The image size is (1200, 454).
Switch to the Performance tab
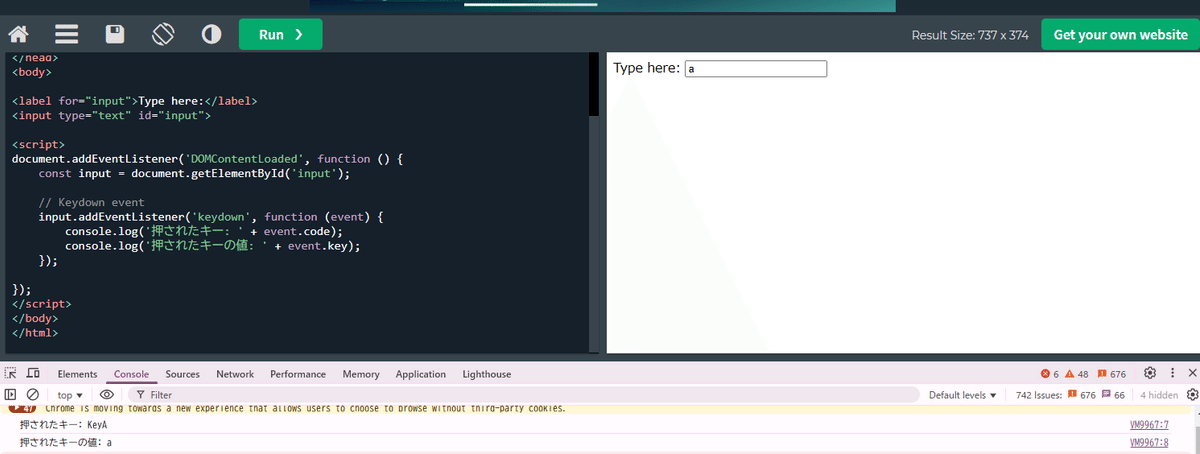click(x=298, y=374)
